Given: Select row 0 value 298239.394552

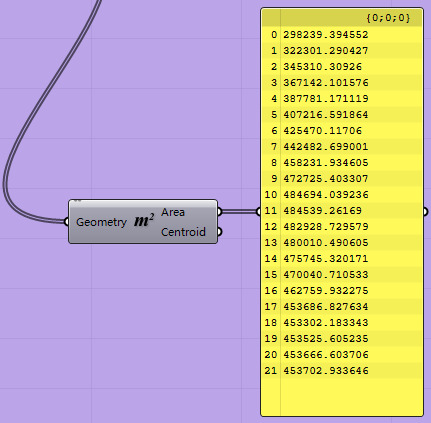Looking at the screenshot, I should (x=326, y=35).
